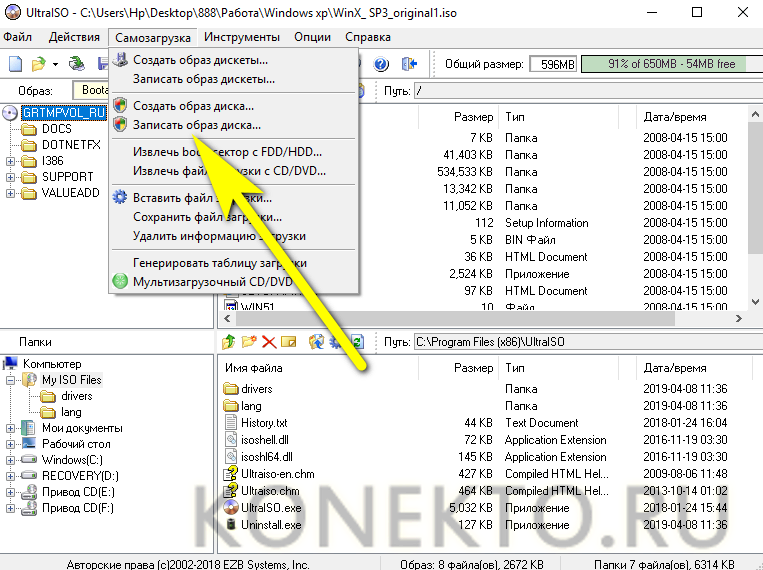Expand the Windows(C:) drive node

[10, 460]
